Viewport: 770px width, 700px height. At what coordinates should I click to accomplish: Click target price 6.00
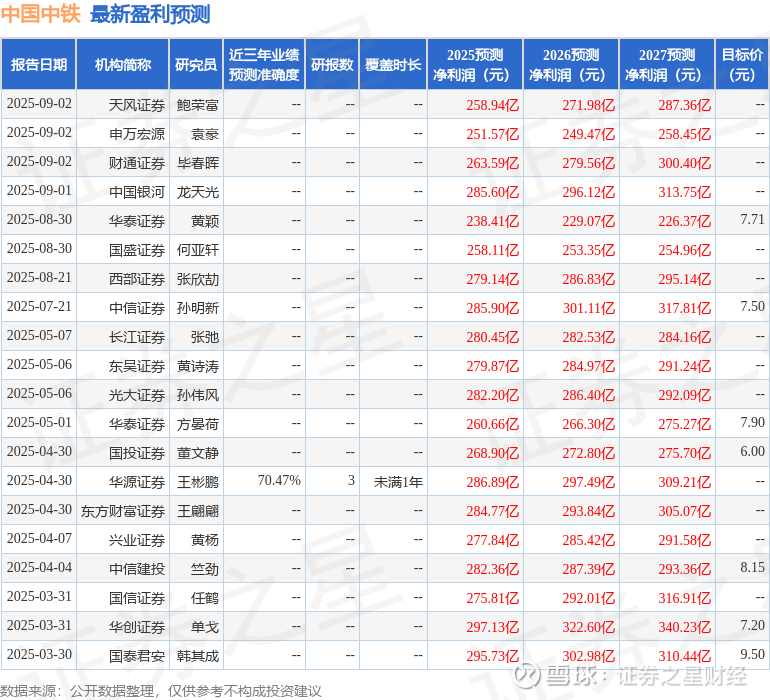click(x=752, y=451)
